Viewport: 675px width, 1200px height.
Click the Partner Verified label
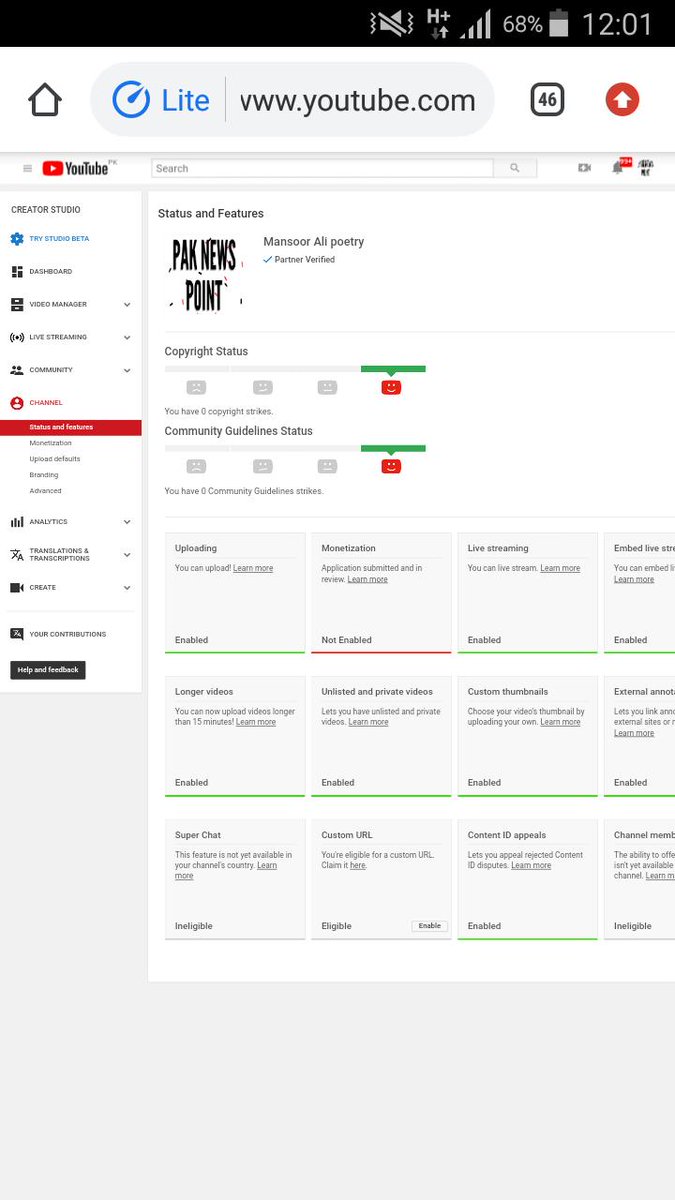[299, 260]
